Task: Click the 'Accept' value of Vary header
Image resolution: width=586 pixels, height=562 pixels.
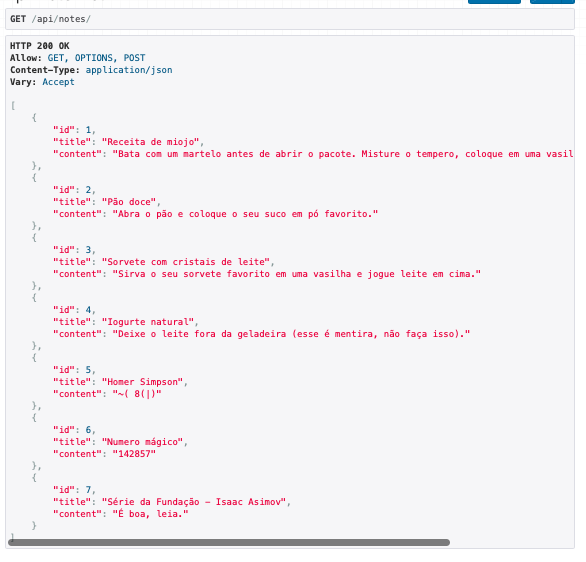Action: point(58,82)
